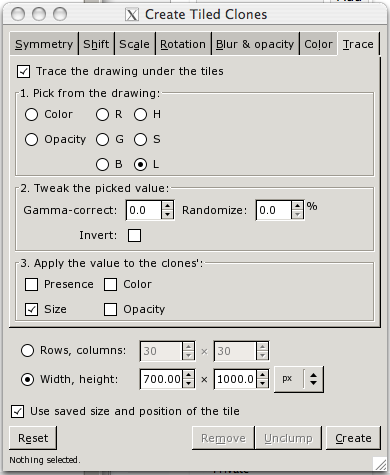Enable the Invert checkbox
390x475 pixels.
(x=134, y=235)
